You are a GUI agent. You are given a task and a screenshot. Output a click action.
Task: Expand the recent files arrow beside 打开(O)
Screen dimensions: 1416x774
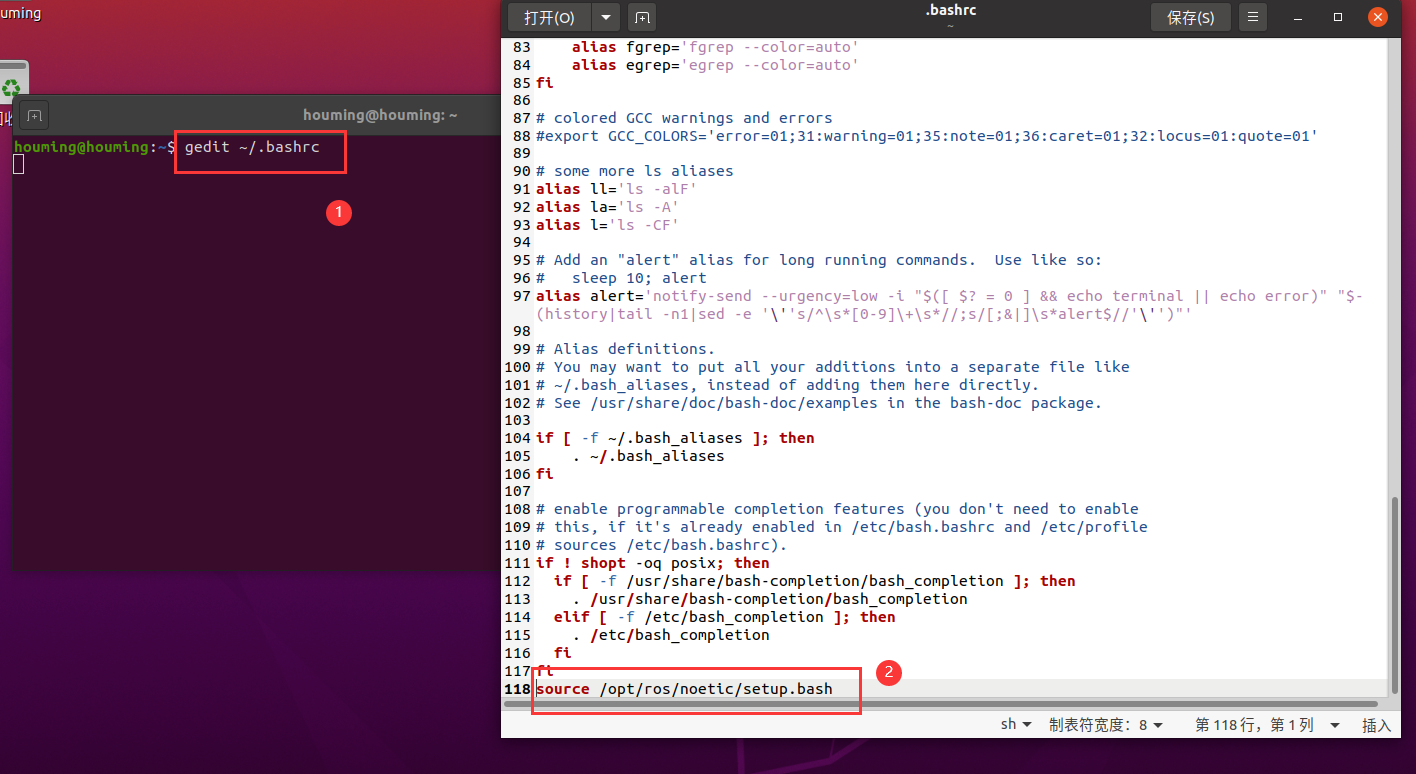click(x=606, y=17)
